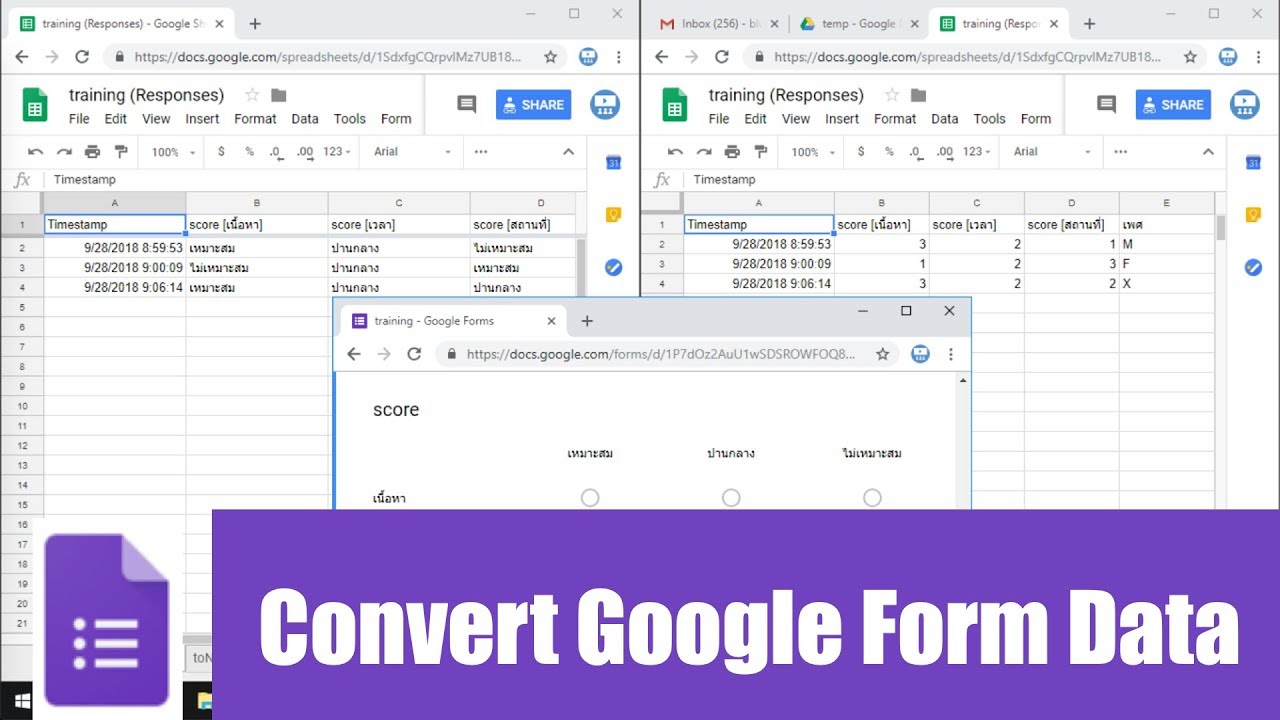Reload page in Google Forms window
1280x720 pixels.
414,354
